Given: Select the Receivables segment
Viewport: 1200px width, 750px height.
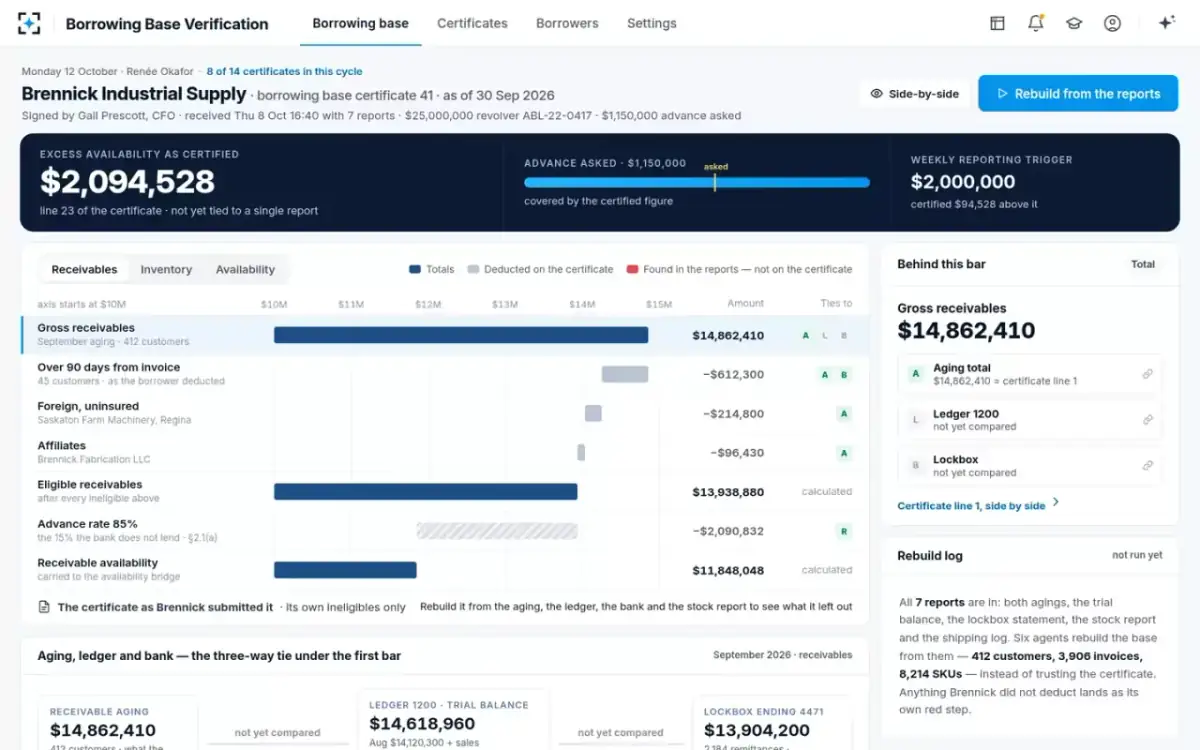Looking at the screenshot, I should point(84,269).
